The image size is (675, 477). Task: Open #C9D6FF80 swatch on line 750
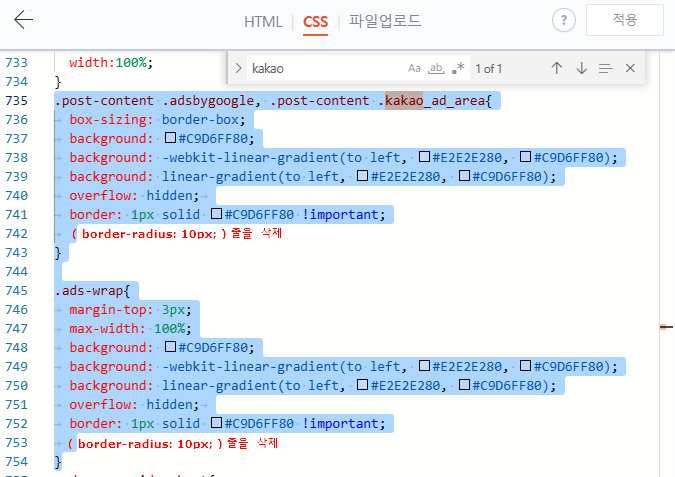click(x=464, y=384)
